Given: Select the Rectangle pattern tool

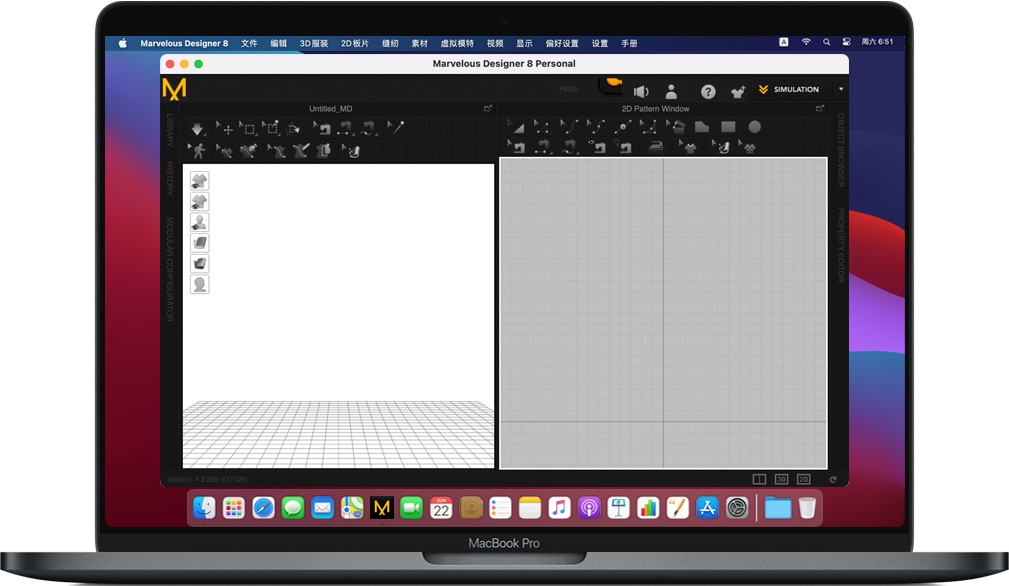Looking at the screenshot, I should [728, 127].
